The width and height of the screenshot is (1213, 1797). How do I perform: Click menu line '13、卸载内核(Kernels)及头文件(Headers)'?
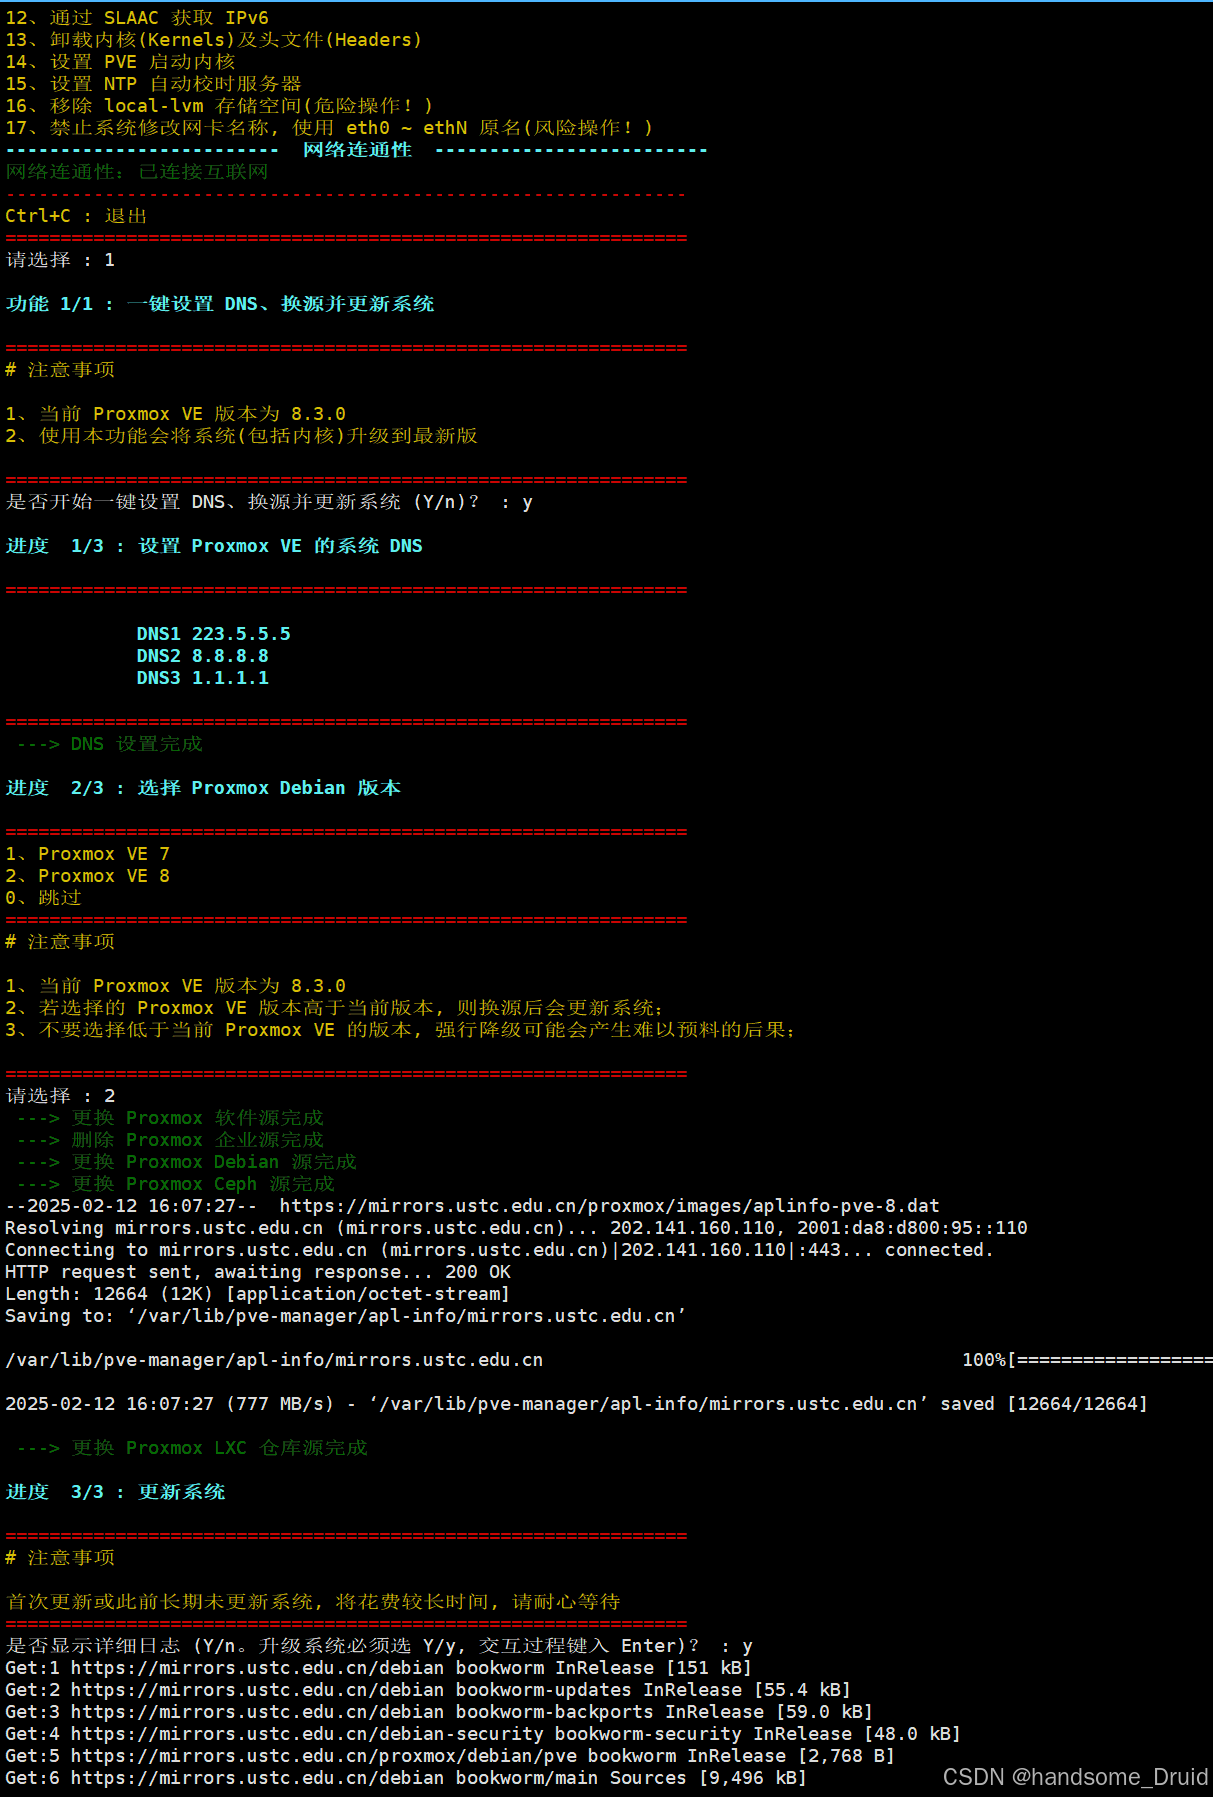pyautogui.click(x=214, y=40)
